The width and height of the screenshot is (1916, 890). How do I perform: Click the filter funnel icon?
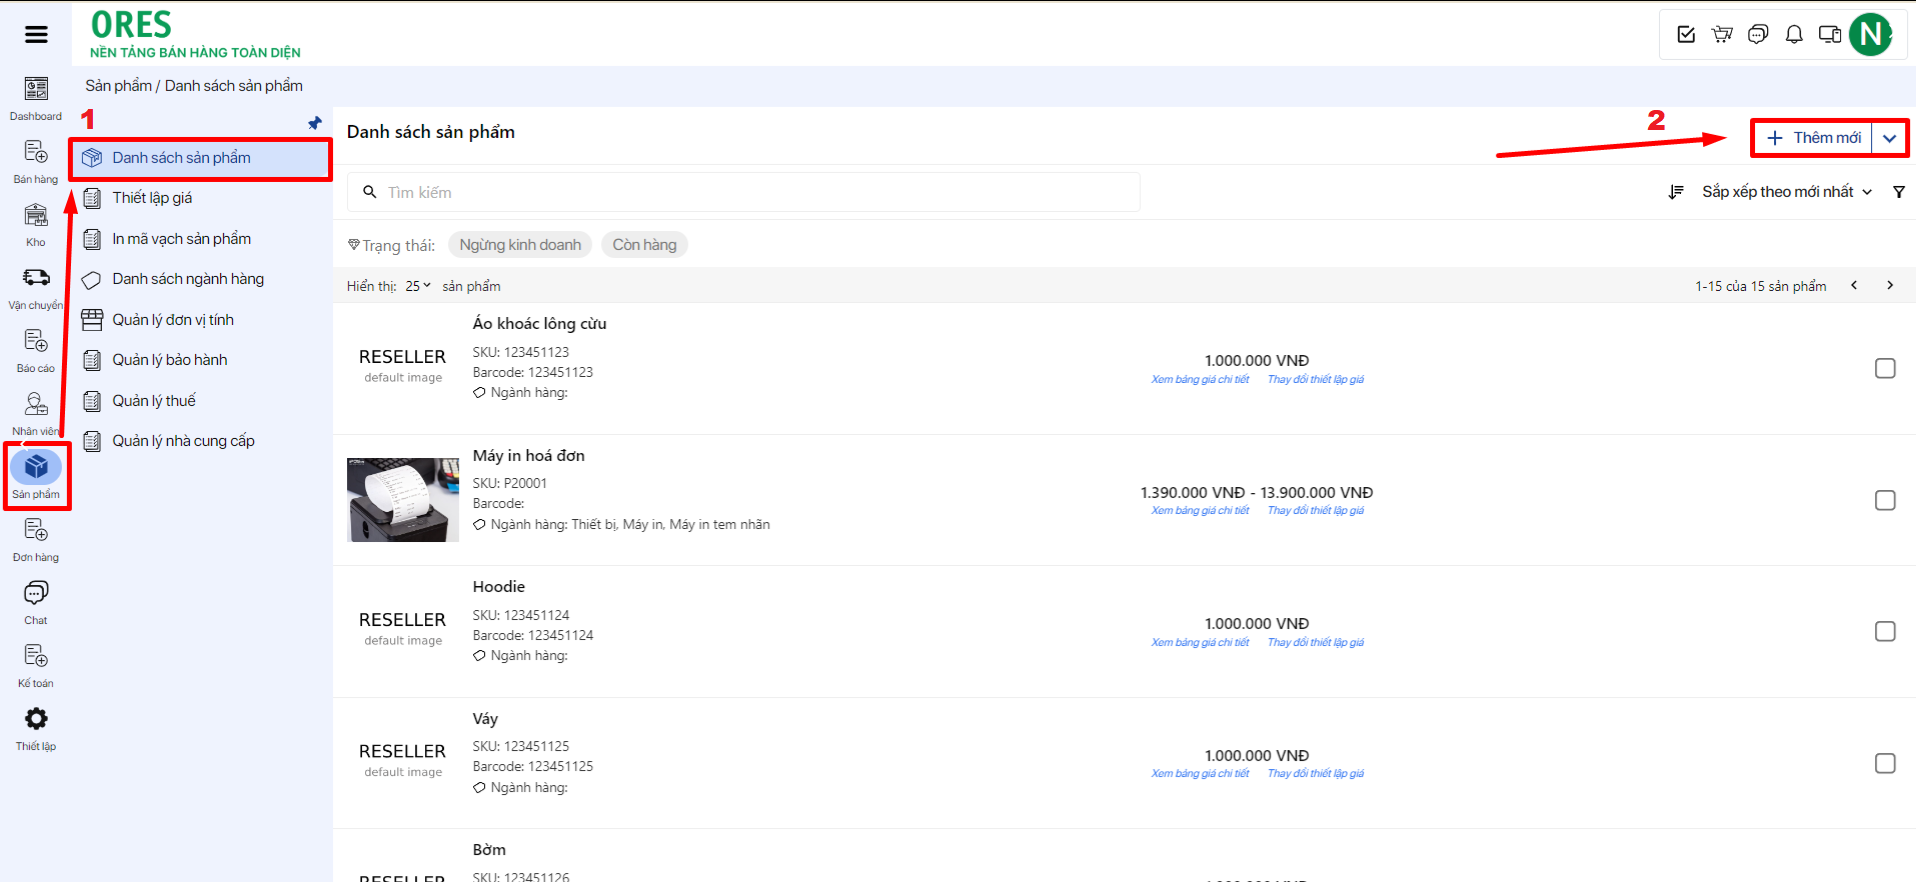coord(1898,192)
